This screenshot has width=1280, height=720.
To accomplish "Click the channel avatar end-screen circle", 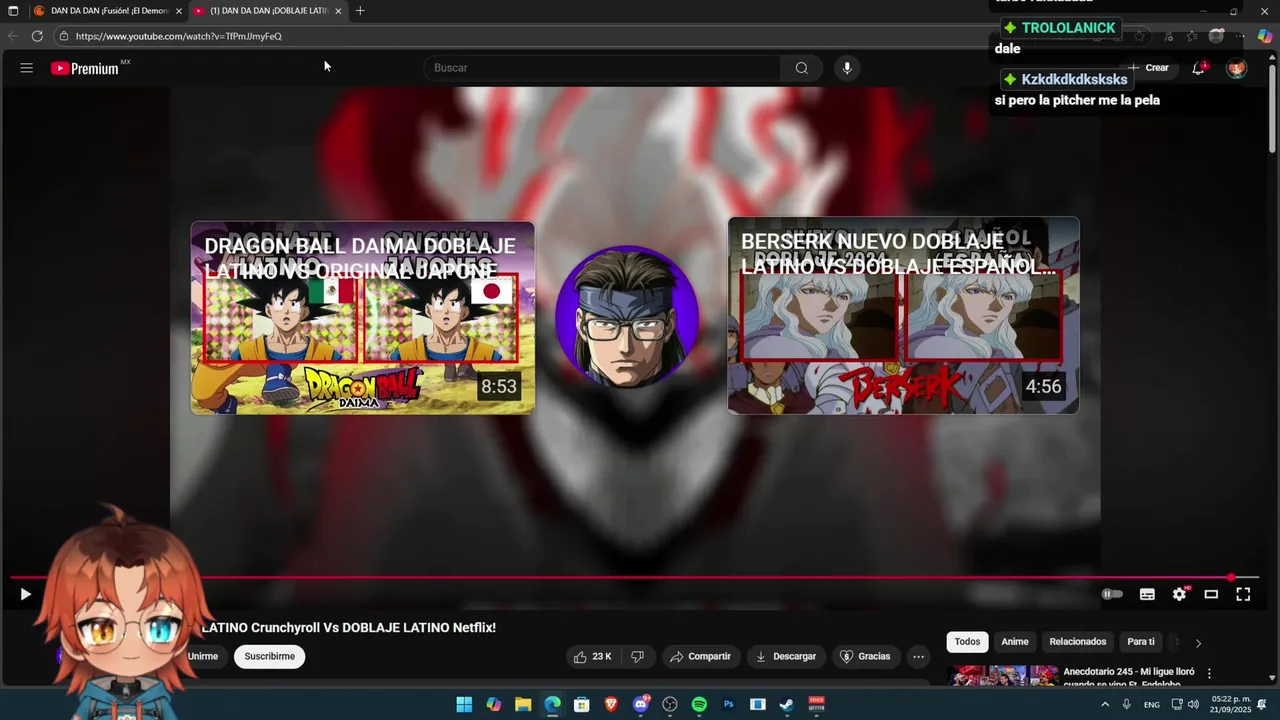I will tap(627, 317).
